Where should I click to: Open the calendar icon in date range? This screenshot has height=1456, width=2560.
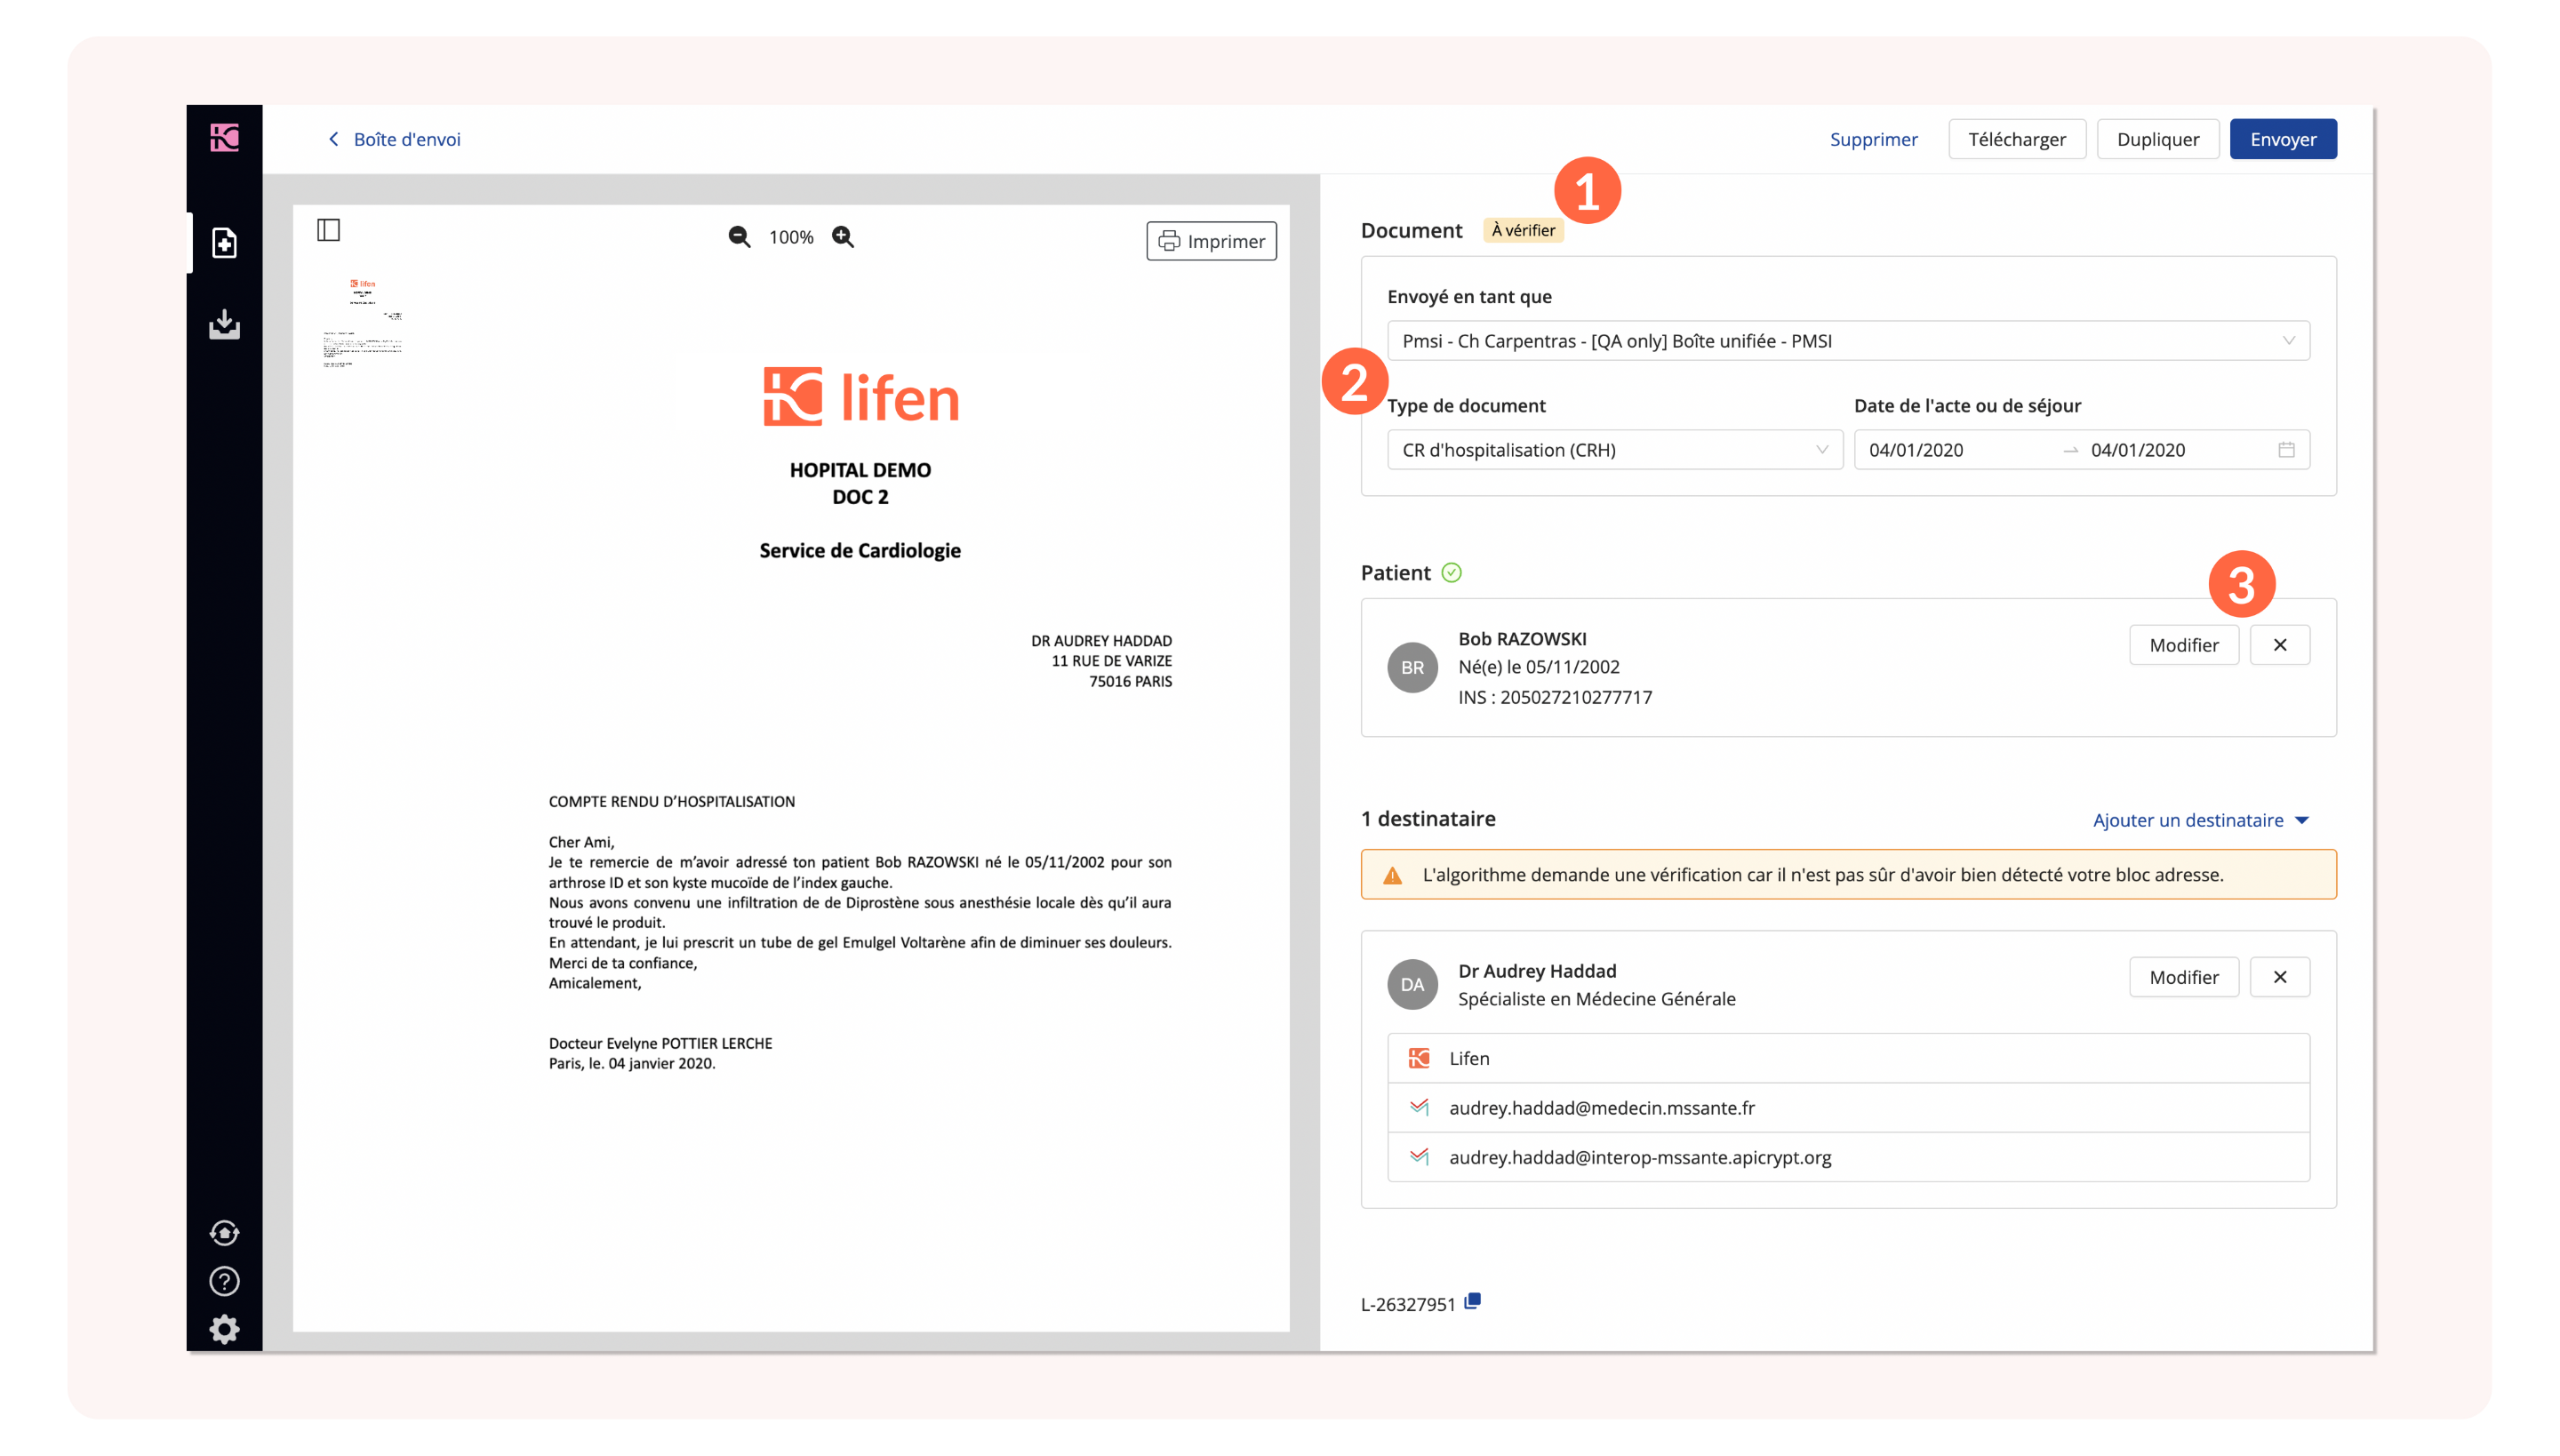pyautogui.click(x=2286, y=450)
